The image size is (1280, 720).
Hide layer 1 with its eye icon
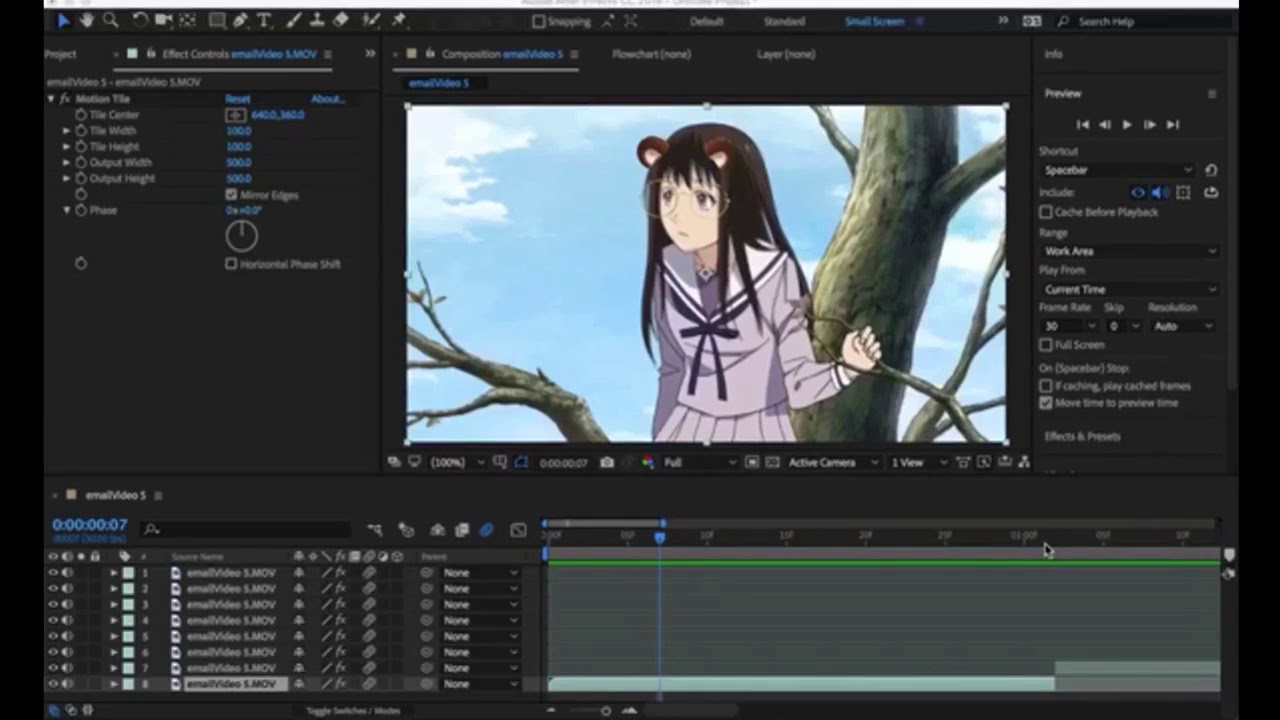click(53, 573)
